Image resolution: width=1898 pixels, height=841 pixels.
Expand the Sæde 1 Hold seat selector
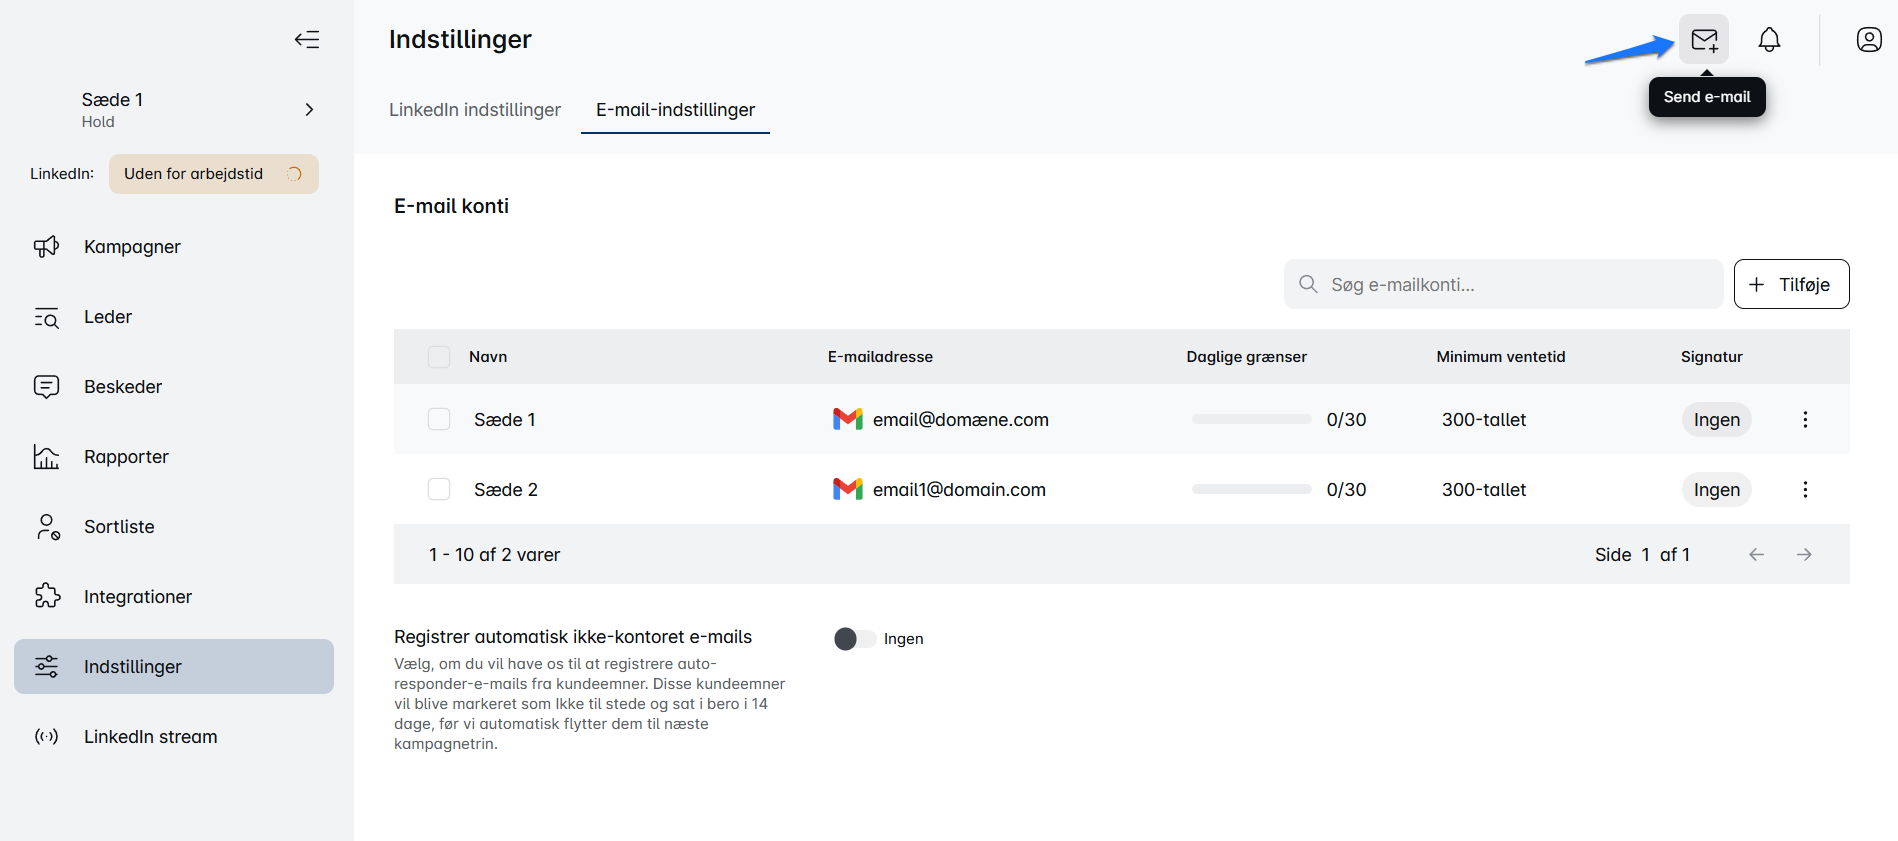click(309, 110)
